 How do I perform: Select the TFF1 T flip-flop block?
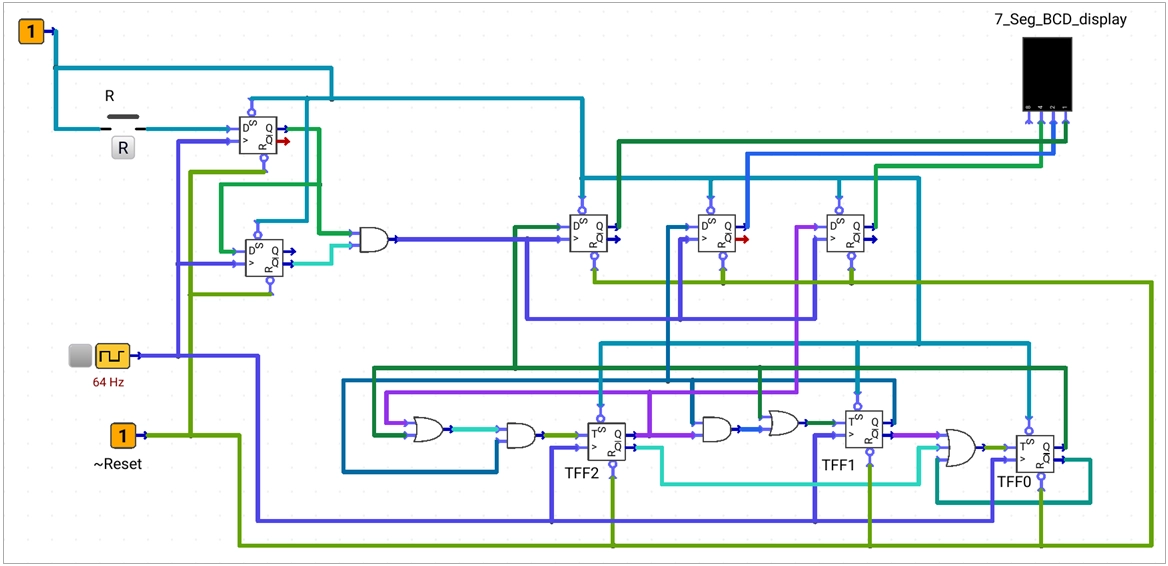click(863, 430)
